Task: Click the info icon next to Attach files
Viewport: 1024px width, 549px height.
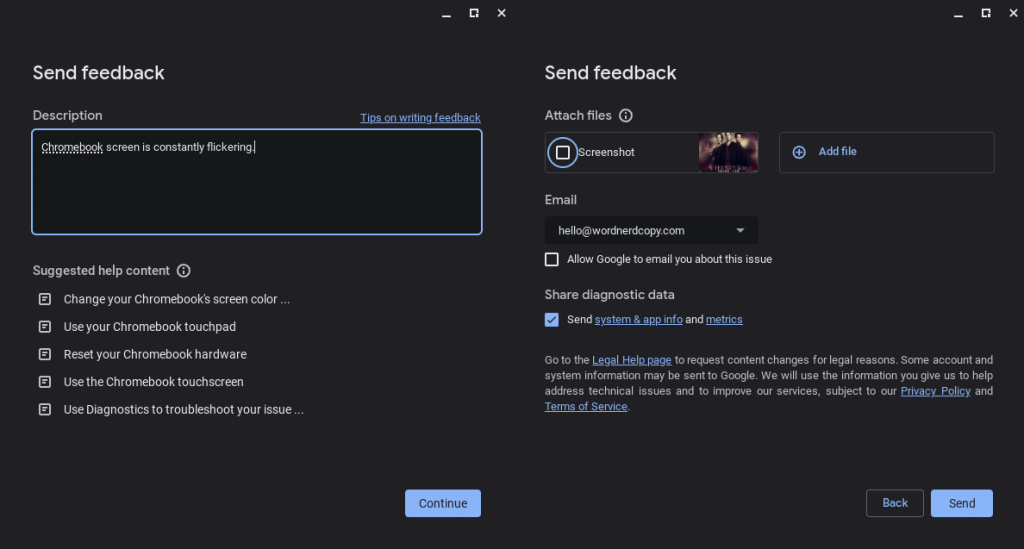Action: 626,116
